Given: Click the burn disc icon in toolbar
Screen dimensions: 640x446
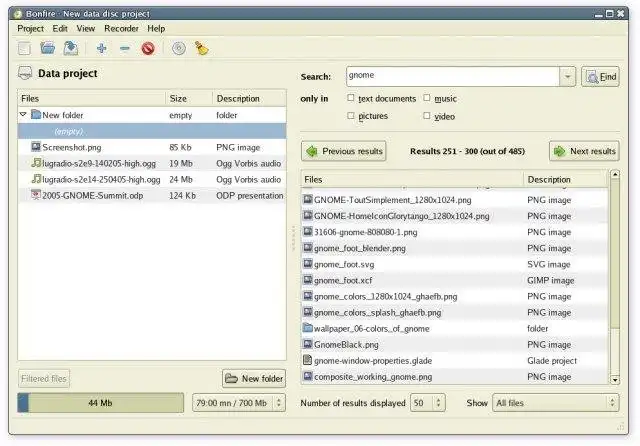Looking at the screenshot, I should pos(178,48).
